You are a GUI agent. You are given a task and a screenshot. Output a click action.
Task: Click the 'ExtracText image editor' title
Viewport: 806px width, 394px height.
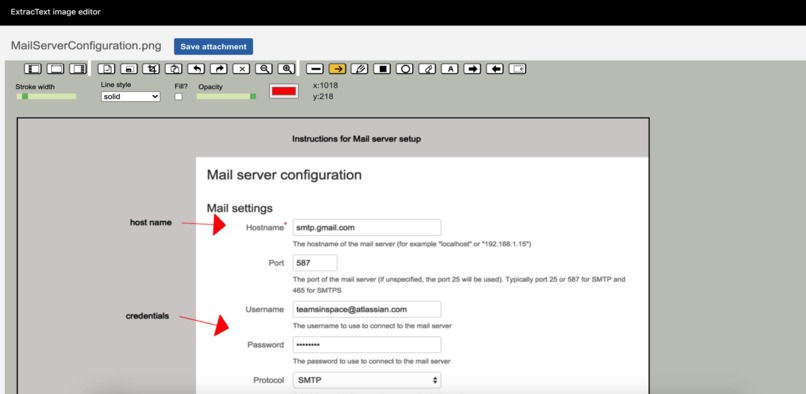pyautogui.click(x=56, y=11)
